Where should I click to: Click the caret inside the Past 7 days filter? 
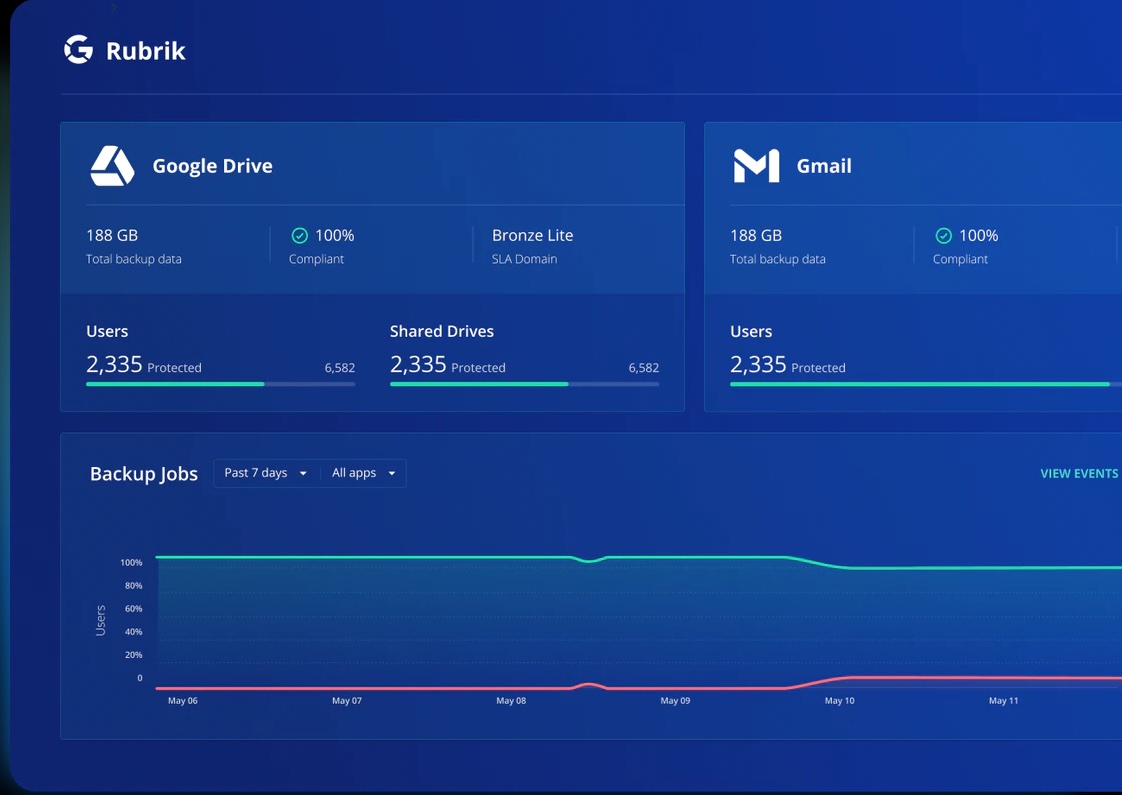tap(303, 473)
